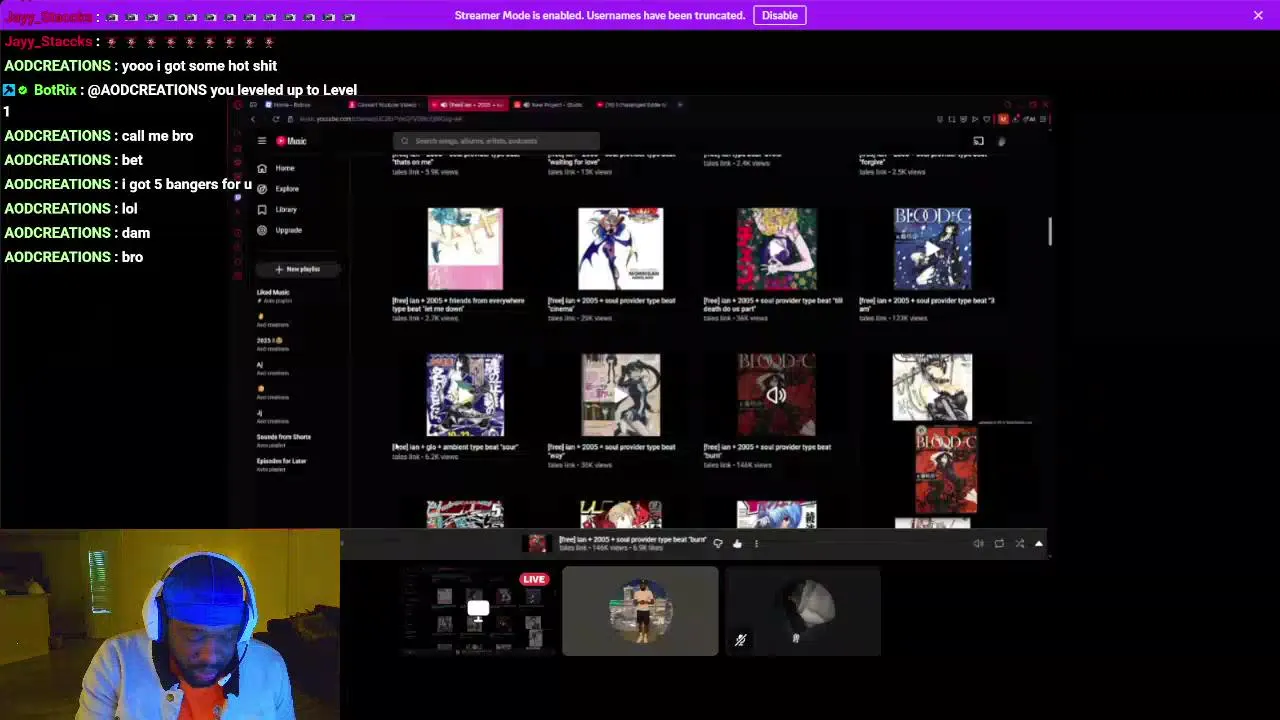Image resolution: width=1280 pixels, height=720 pixels.
Task: Play the "3 am" beat thumbnail
Action: pos(932,249)
